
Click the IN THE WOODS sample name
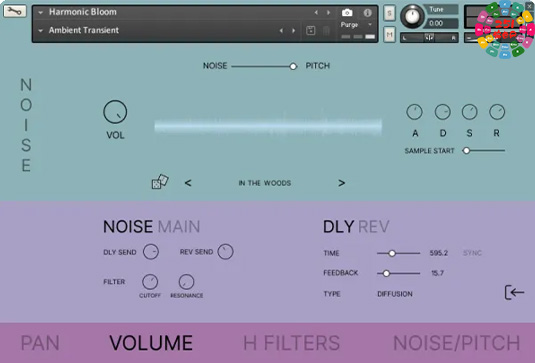[x=265, y=183]
